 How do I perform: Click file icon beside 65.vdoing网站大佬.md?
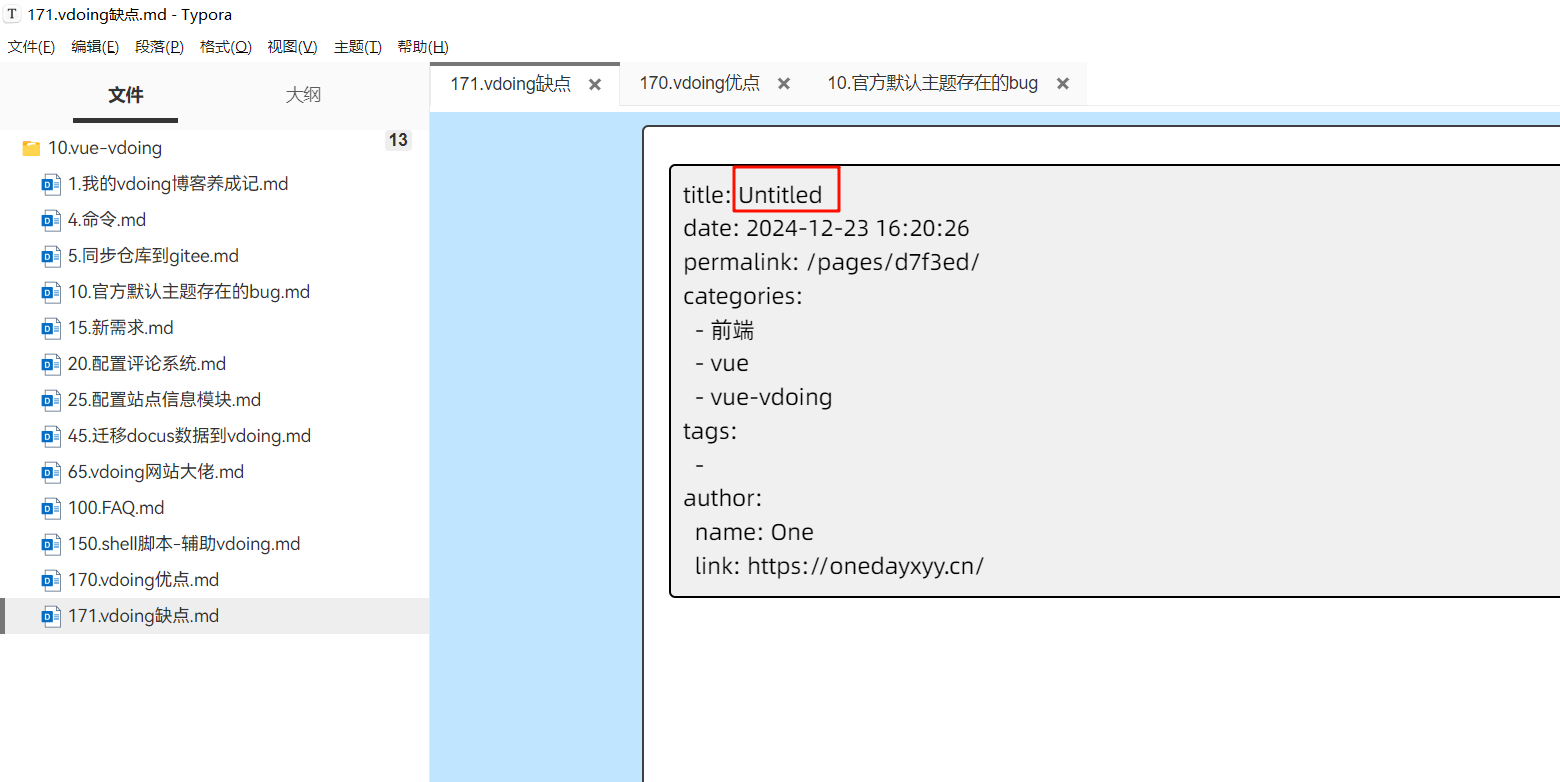click(x=51, y=472)
